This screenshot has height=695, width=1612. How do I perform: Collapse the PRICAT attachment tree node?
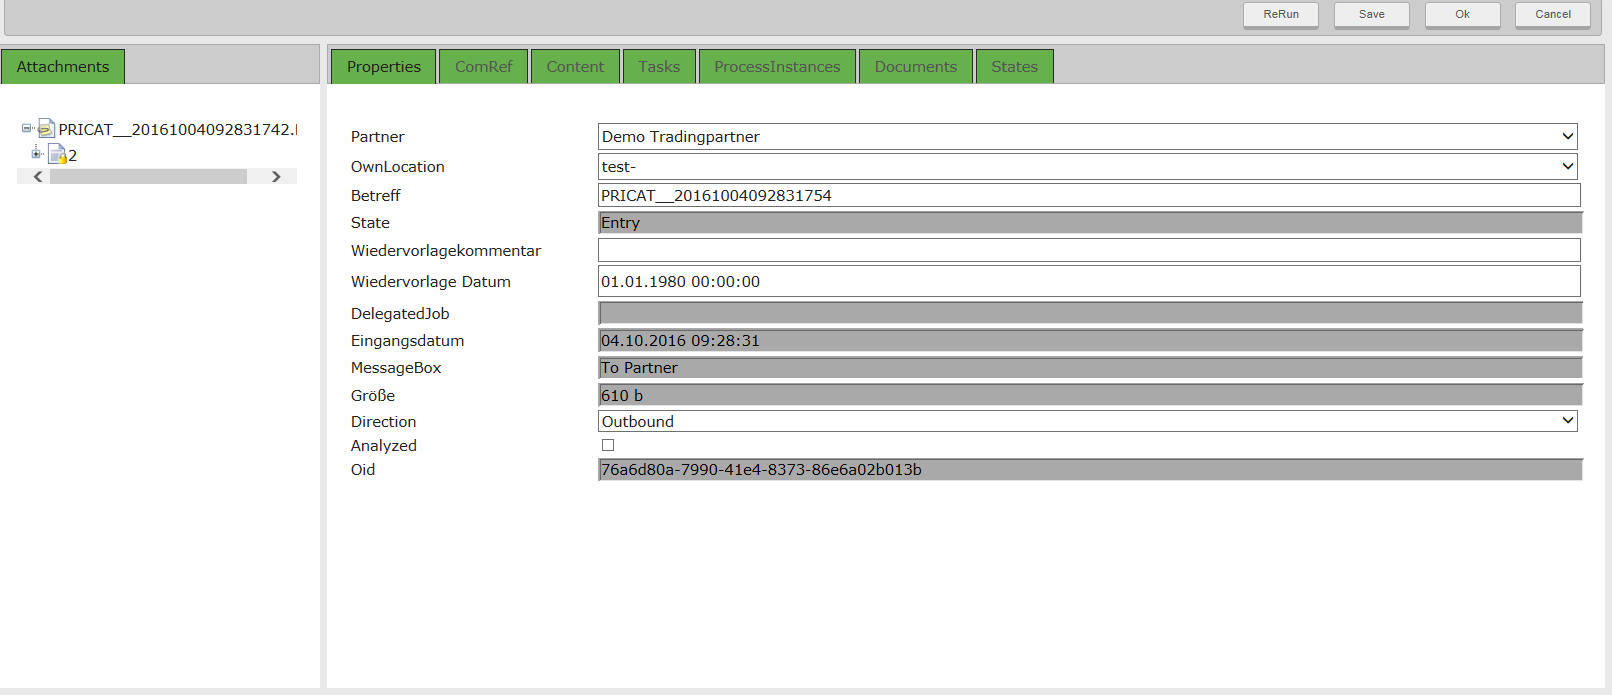(27, 128)
